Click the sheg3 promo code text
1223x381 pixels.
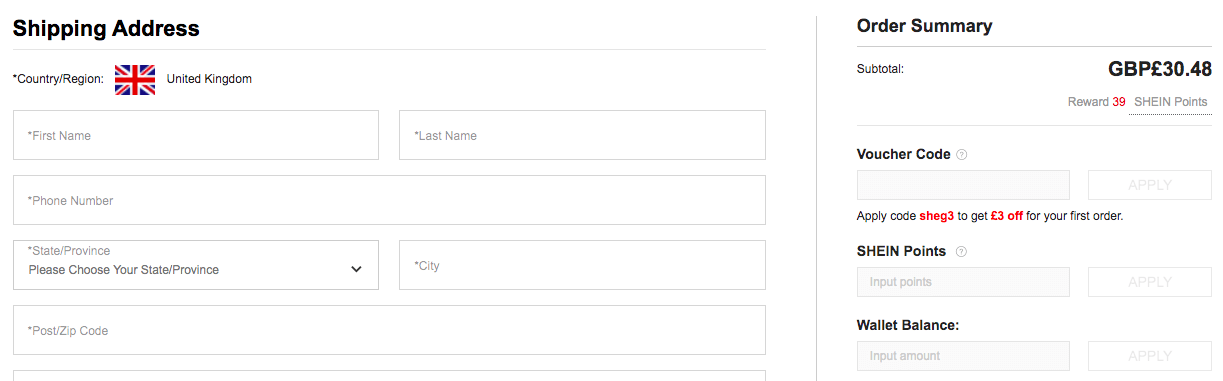(937, 216)
